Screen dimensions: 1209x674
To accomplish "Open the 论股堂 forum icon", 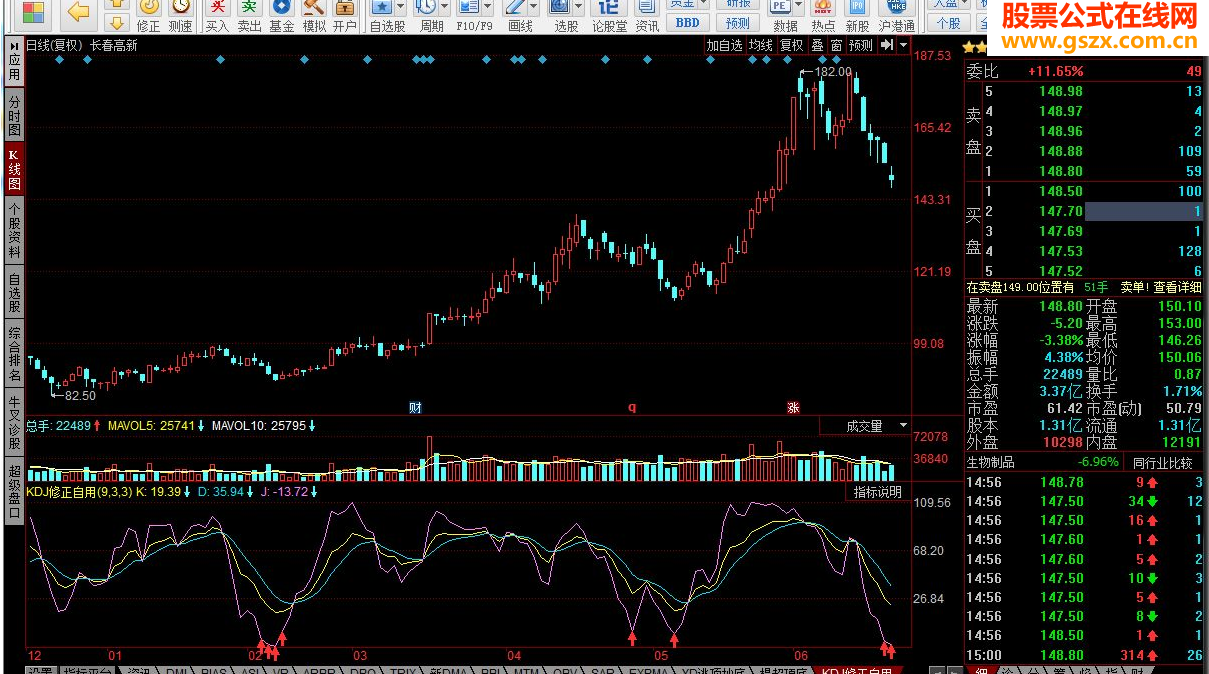I will tap(609, 16).
